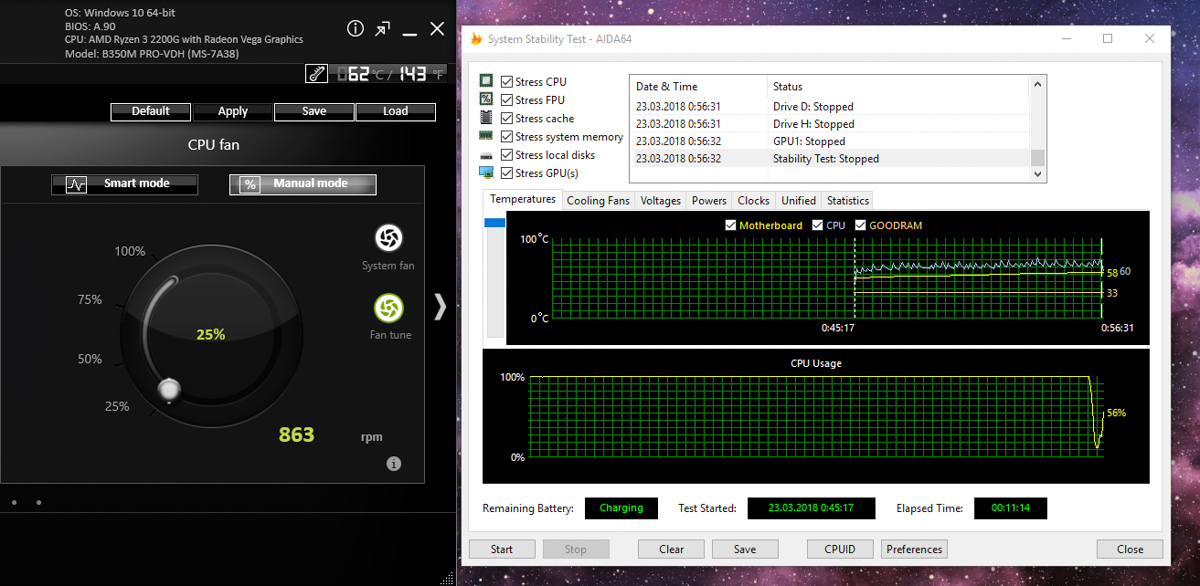Start the Fan tune function
The image size is (1200, 586).
pyautogui.click(x=388, y=308)
